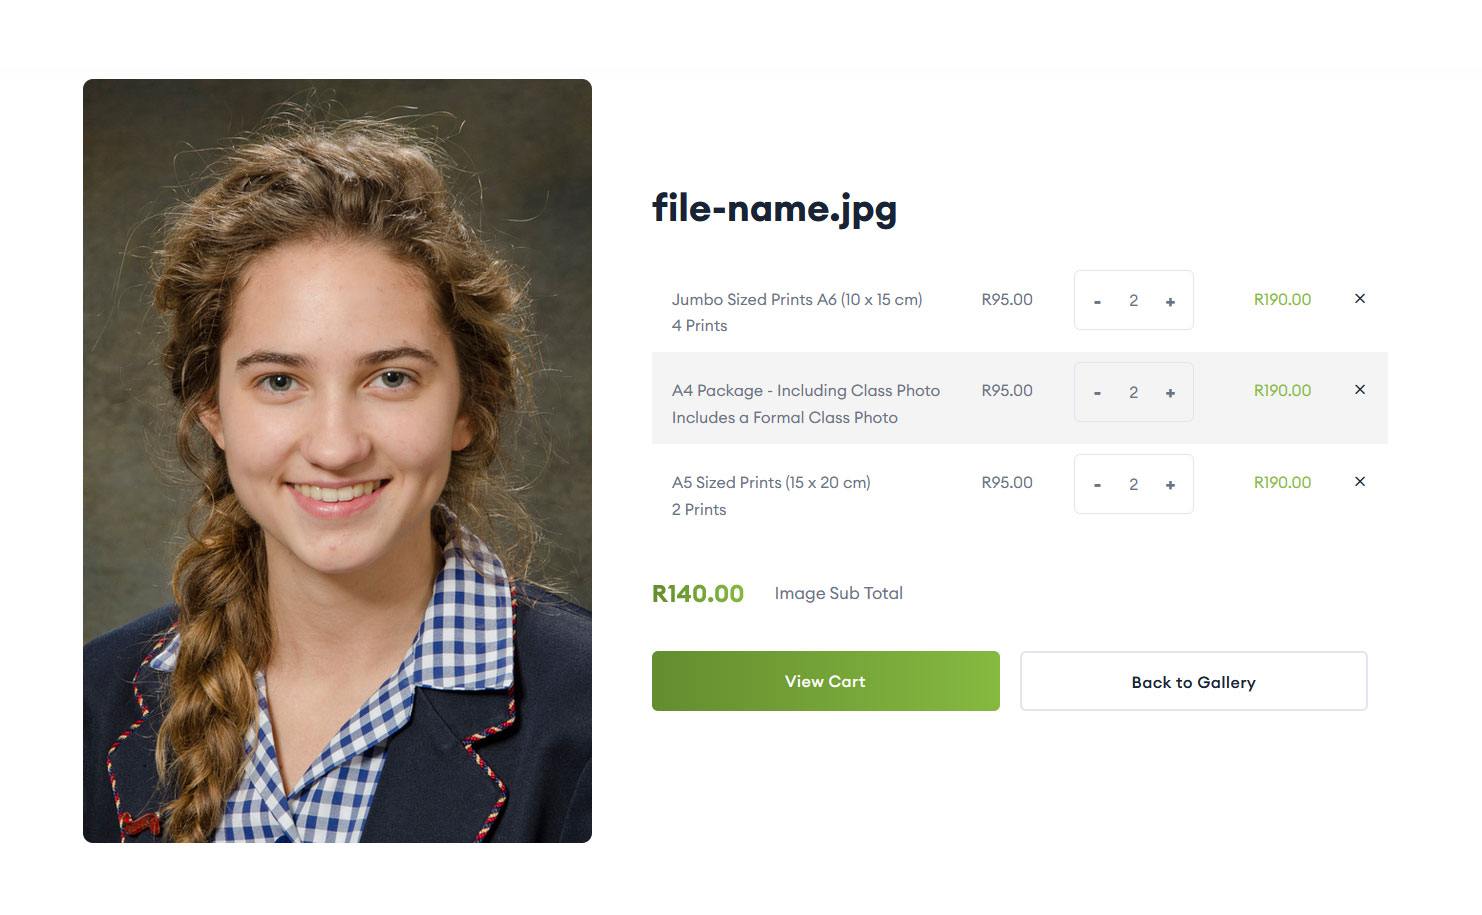
Task: Select the Jumbo Sized Prints A6 label
Action: [797, 299]
